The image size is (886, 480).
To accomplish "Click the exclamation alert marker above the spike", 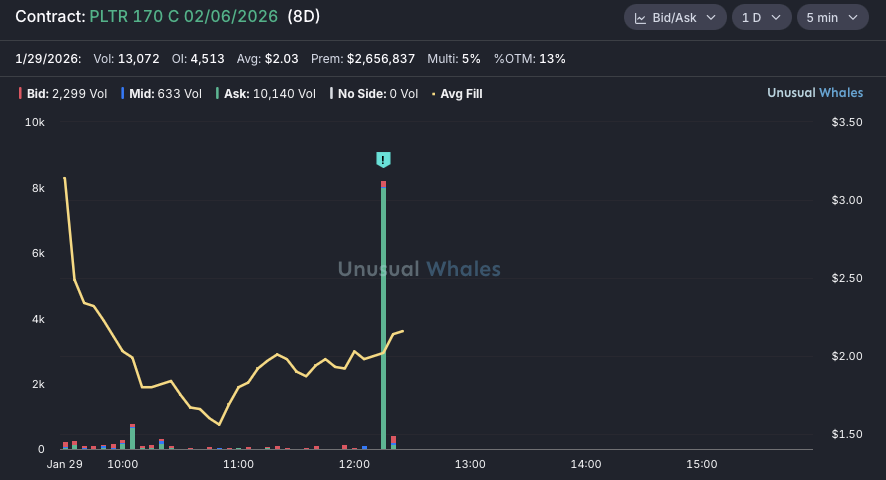I will point(383,159).
